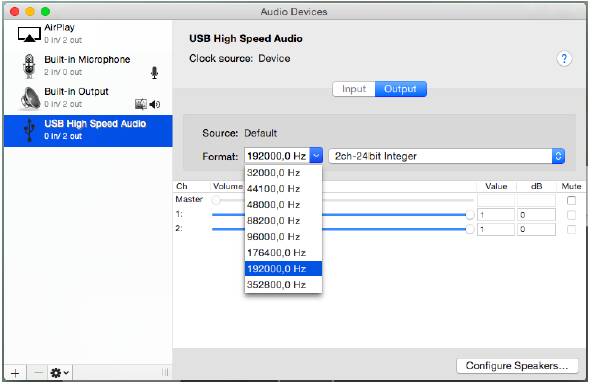Image resolution: width=593 pixels, height=385 pixels.
Task: Open the 2ch-24bit Integer format dropdown
Action: click(447, 156)
